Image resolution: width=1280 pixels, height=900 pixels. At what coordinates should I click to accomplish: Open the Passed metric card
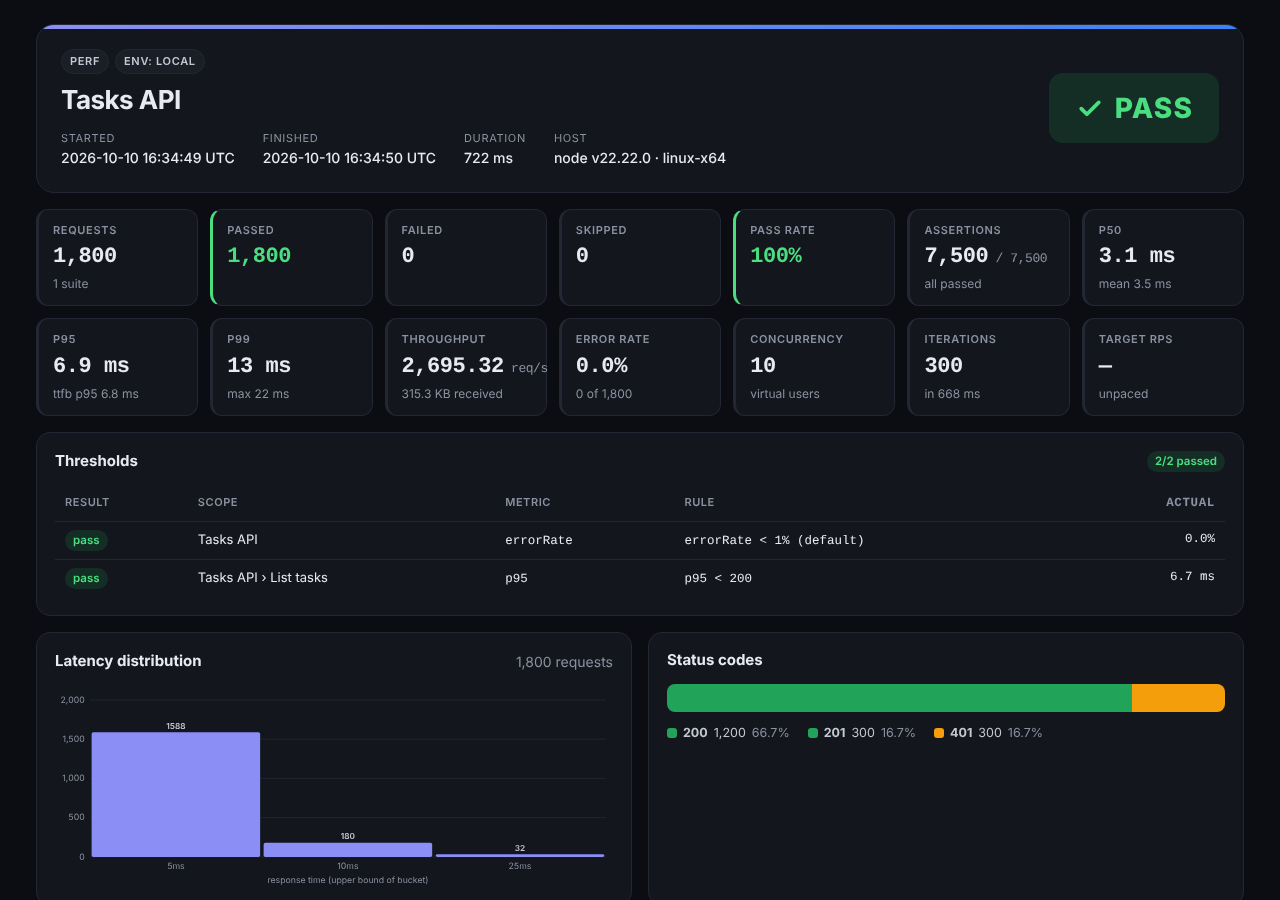click(291, 257)
